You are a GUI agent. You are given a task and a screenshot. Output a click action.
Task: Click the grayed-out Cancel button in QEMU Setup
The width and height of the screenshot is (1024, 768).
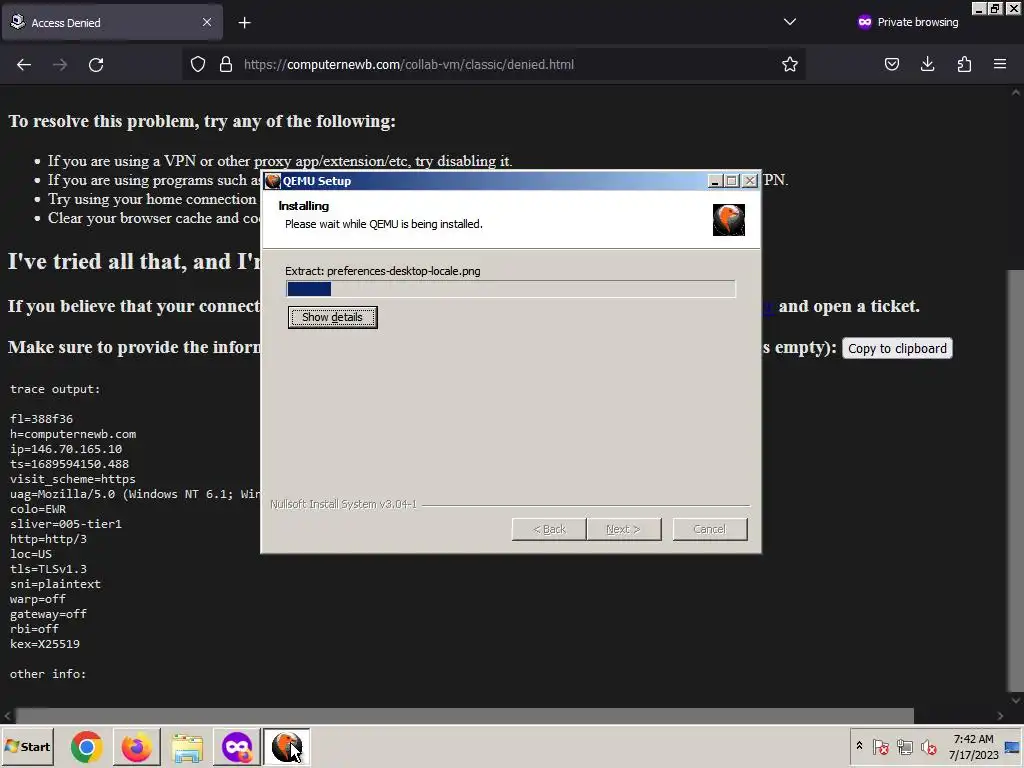[x=710, y=529]
